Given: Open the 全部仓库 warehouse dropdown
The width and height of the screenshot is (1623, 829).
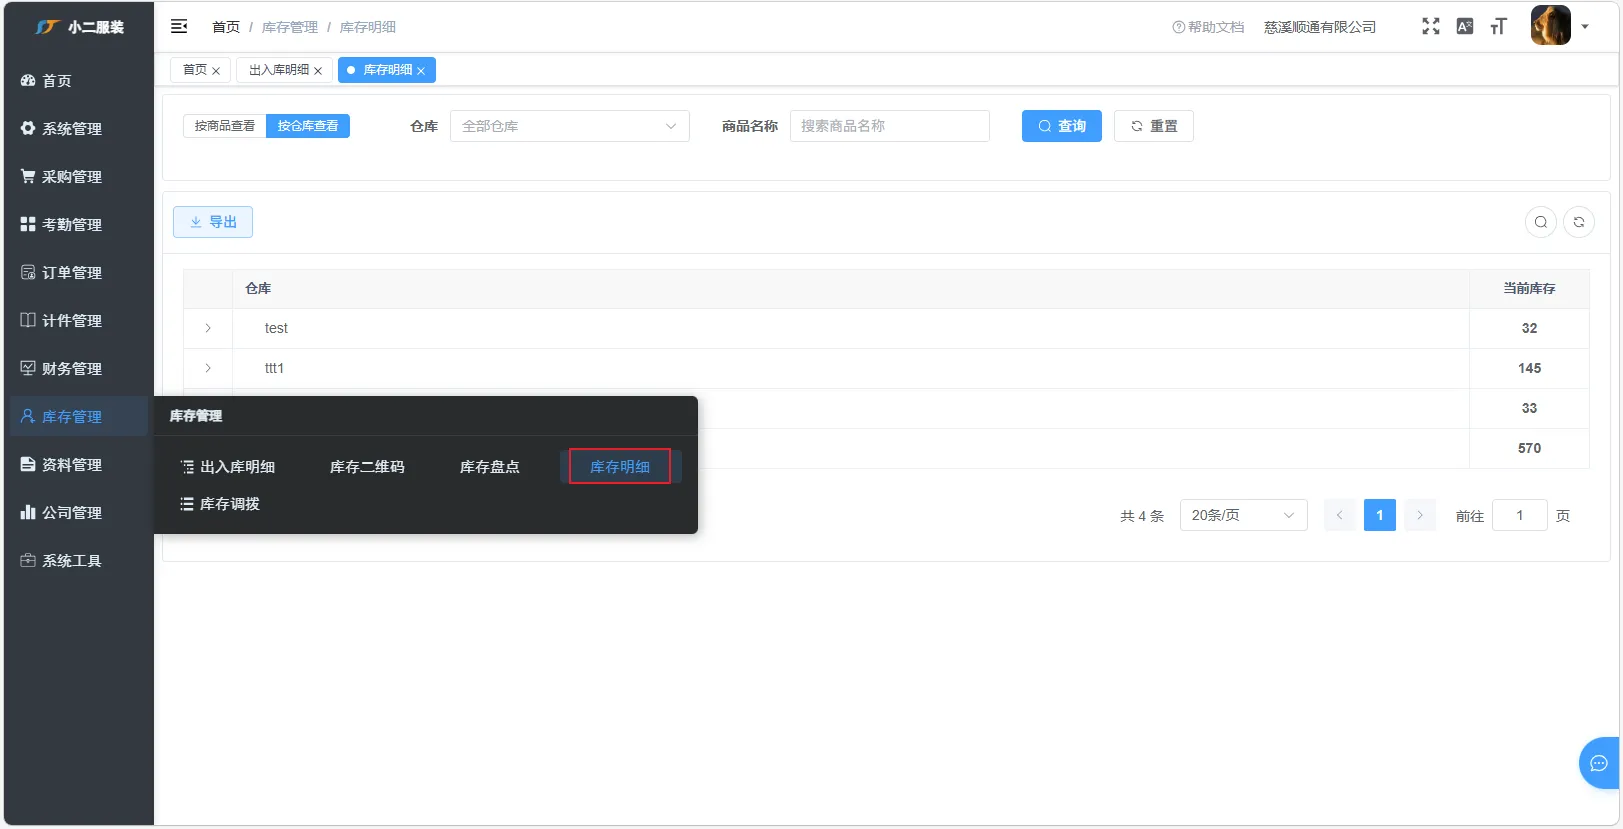Looking at the screenshot, I should (x=570, y=126).
